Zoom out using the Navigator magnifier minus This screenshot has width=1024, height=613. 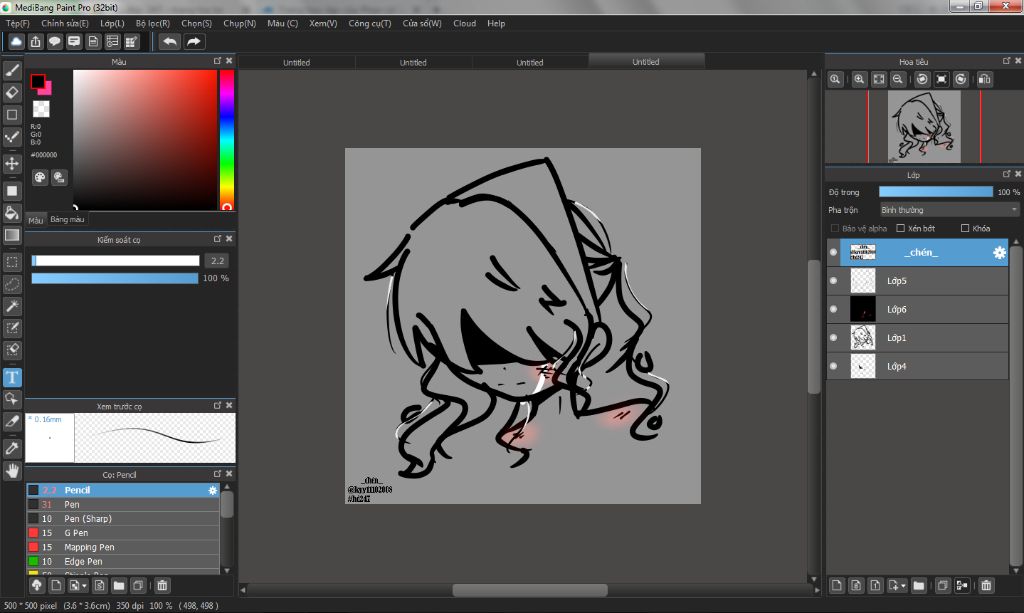pos(898,79)
